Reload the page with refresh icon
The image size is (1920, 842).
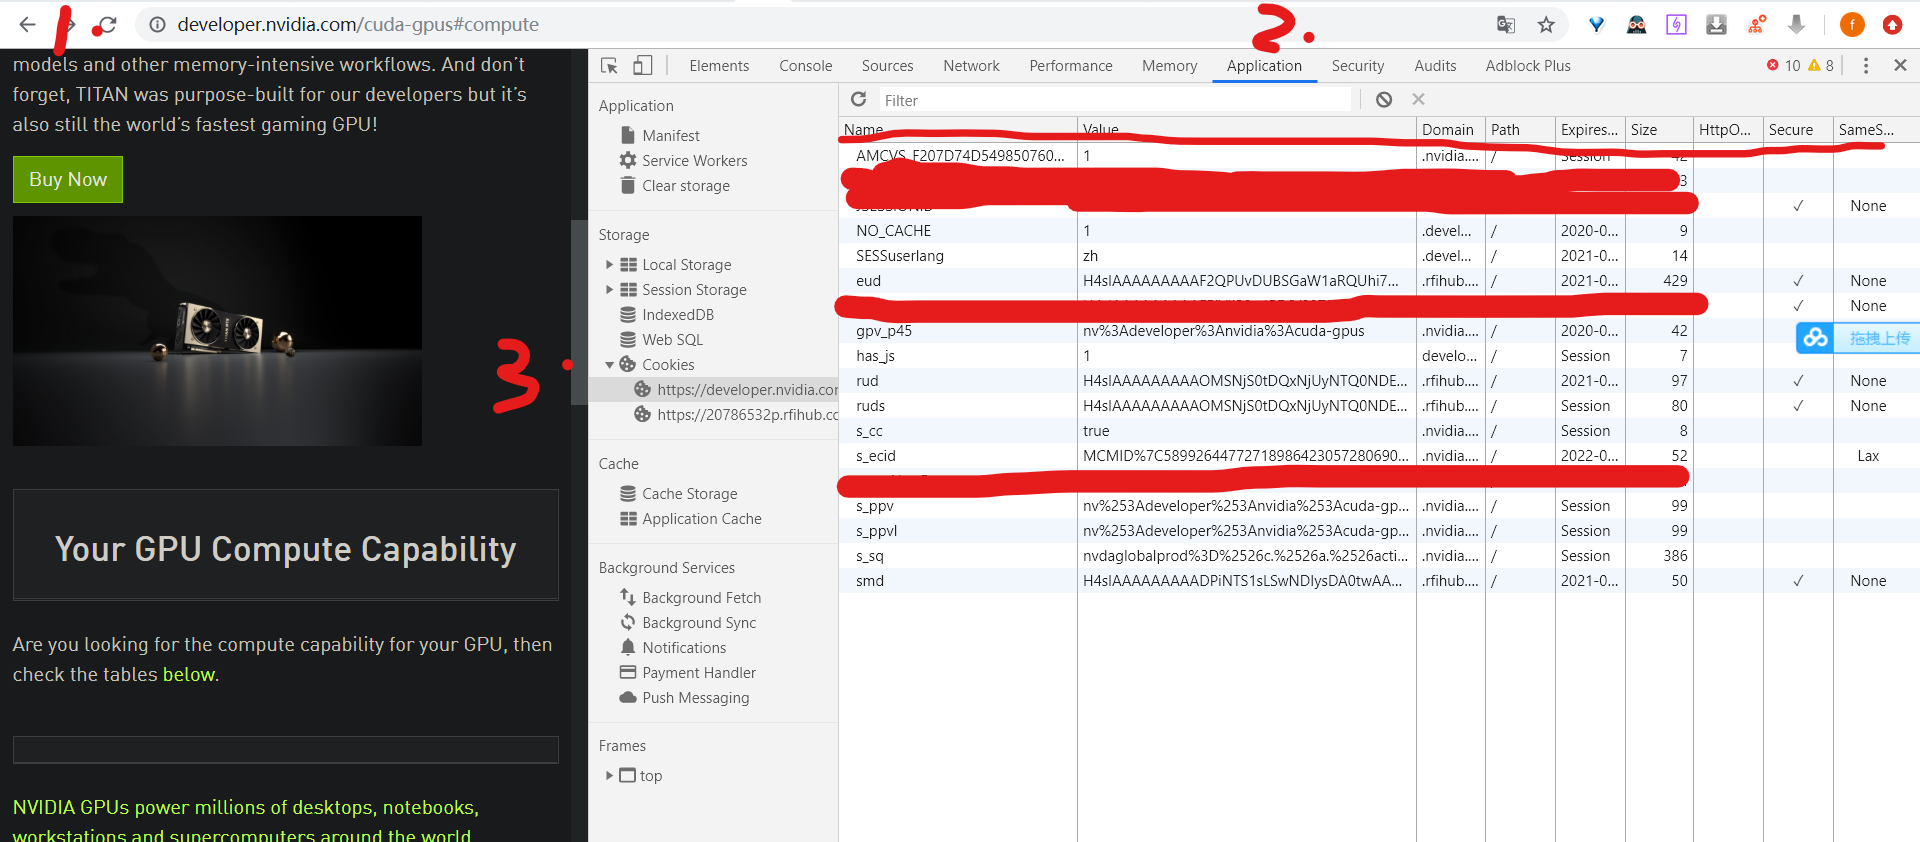coord(107,24)
